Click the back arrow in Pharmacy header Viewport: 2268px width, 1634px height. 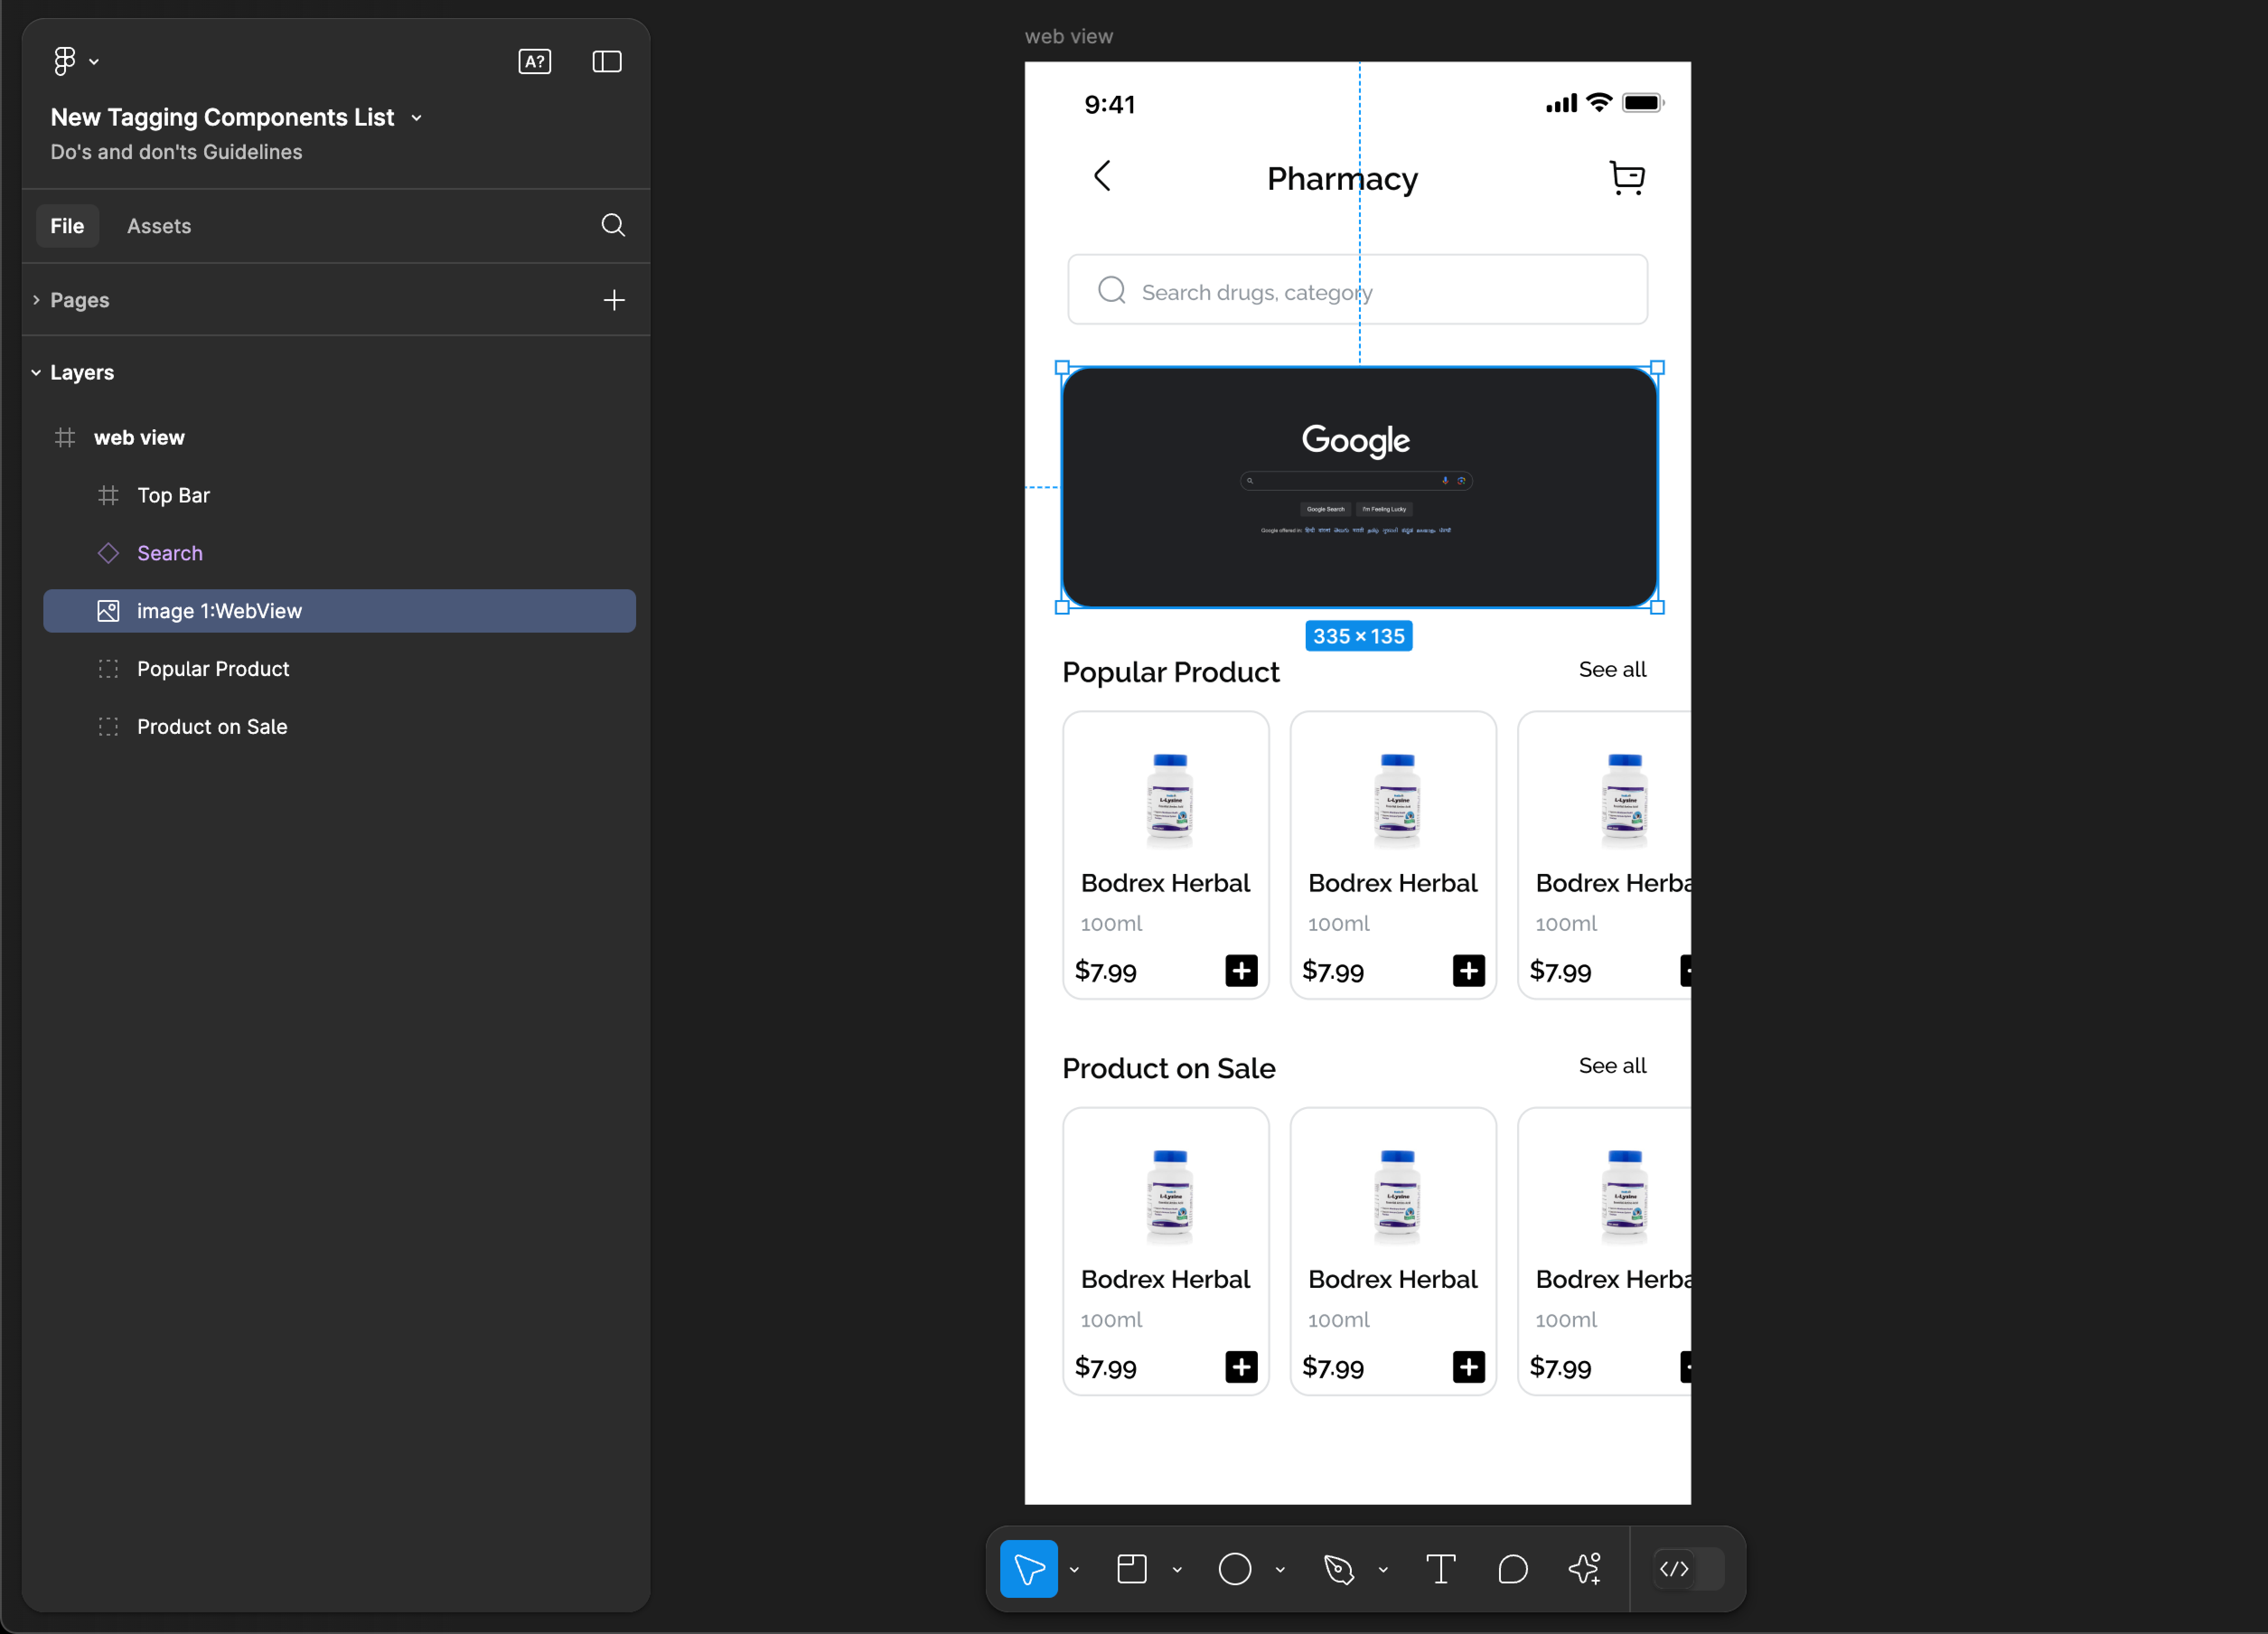click(x=1102, y=176)
